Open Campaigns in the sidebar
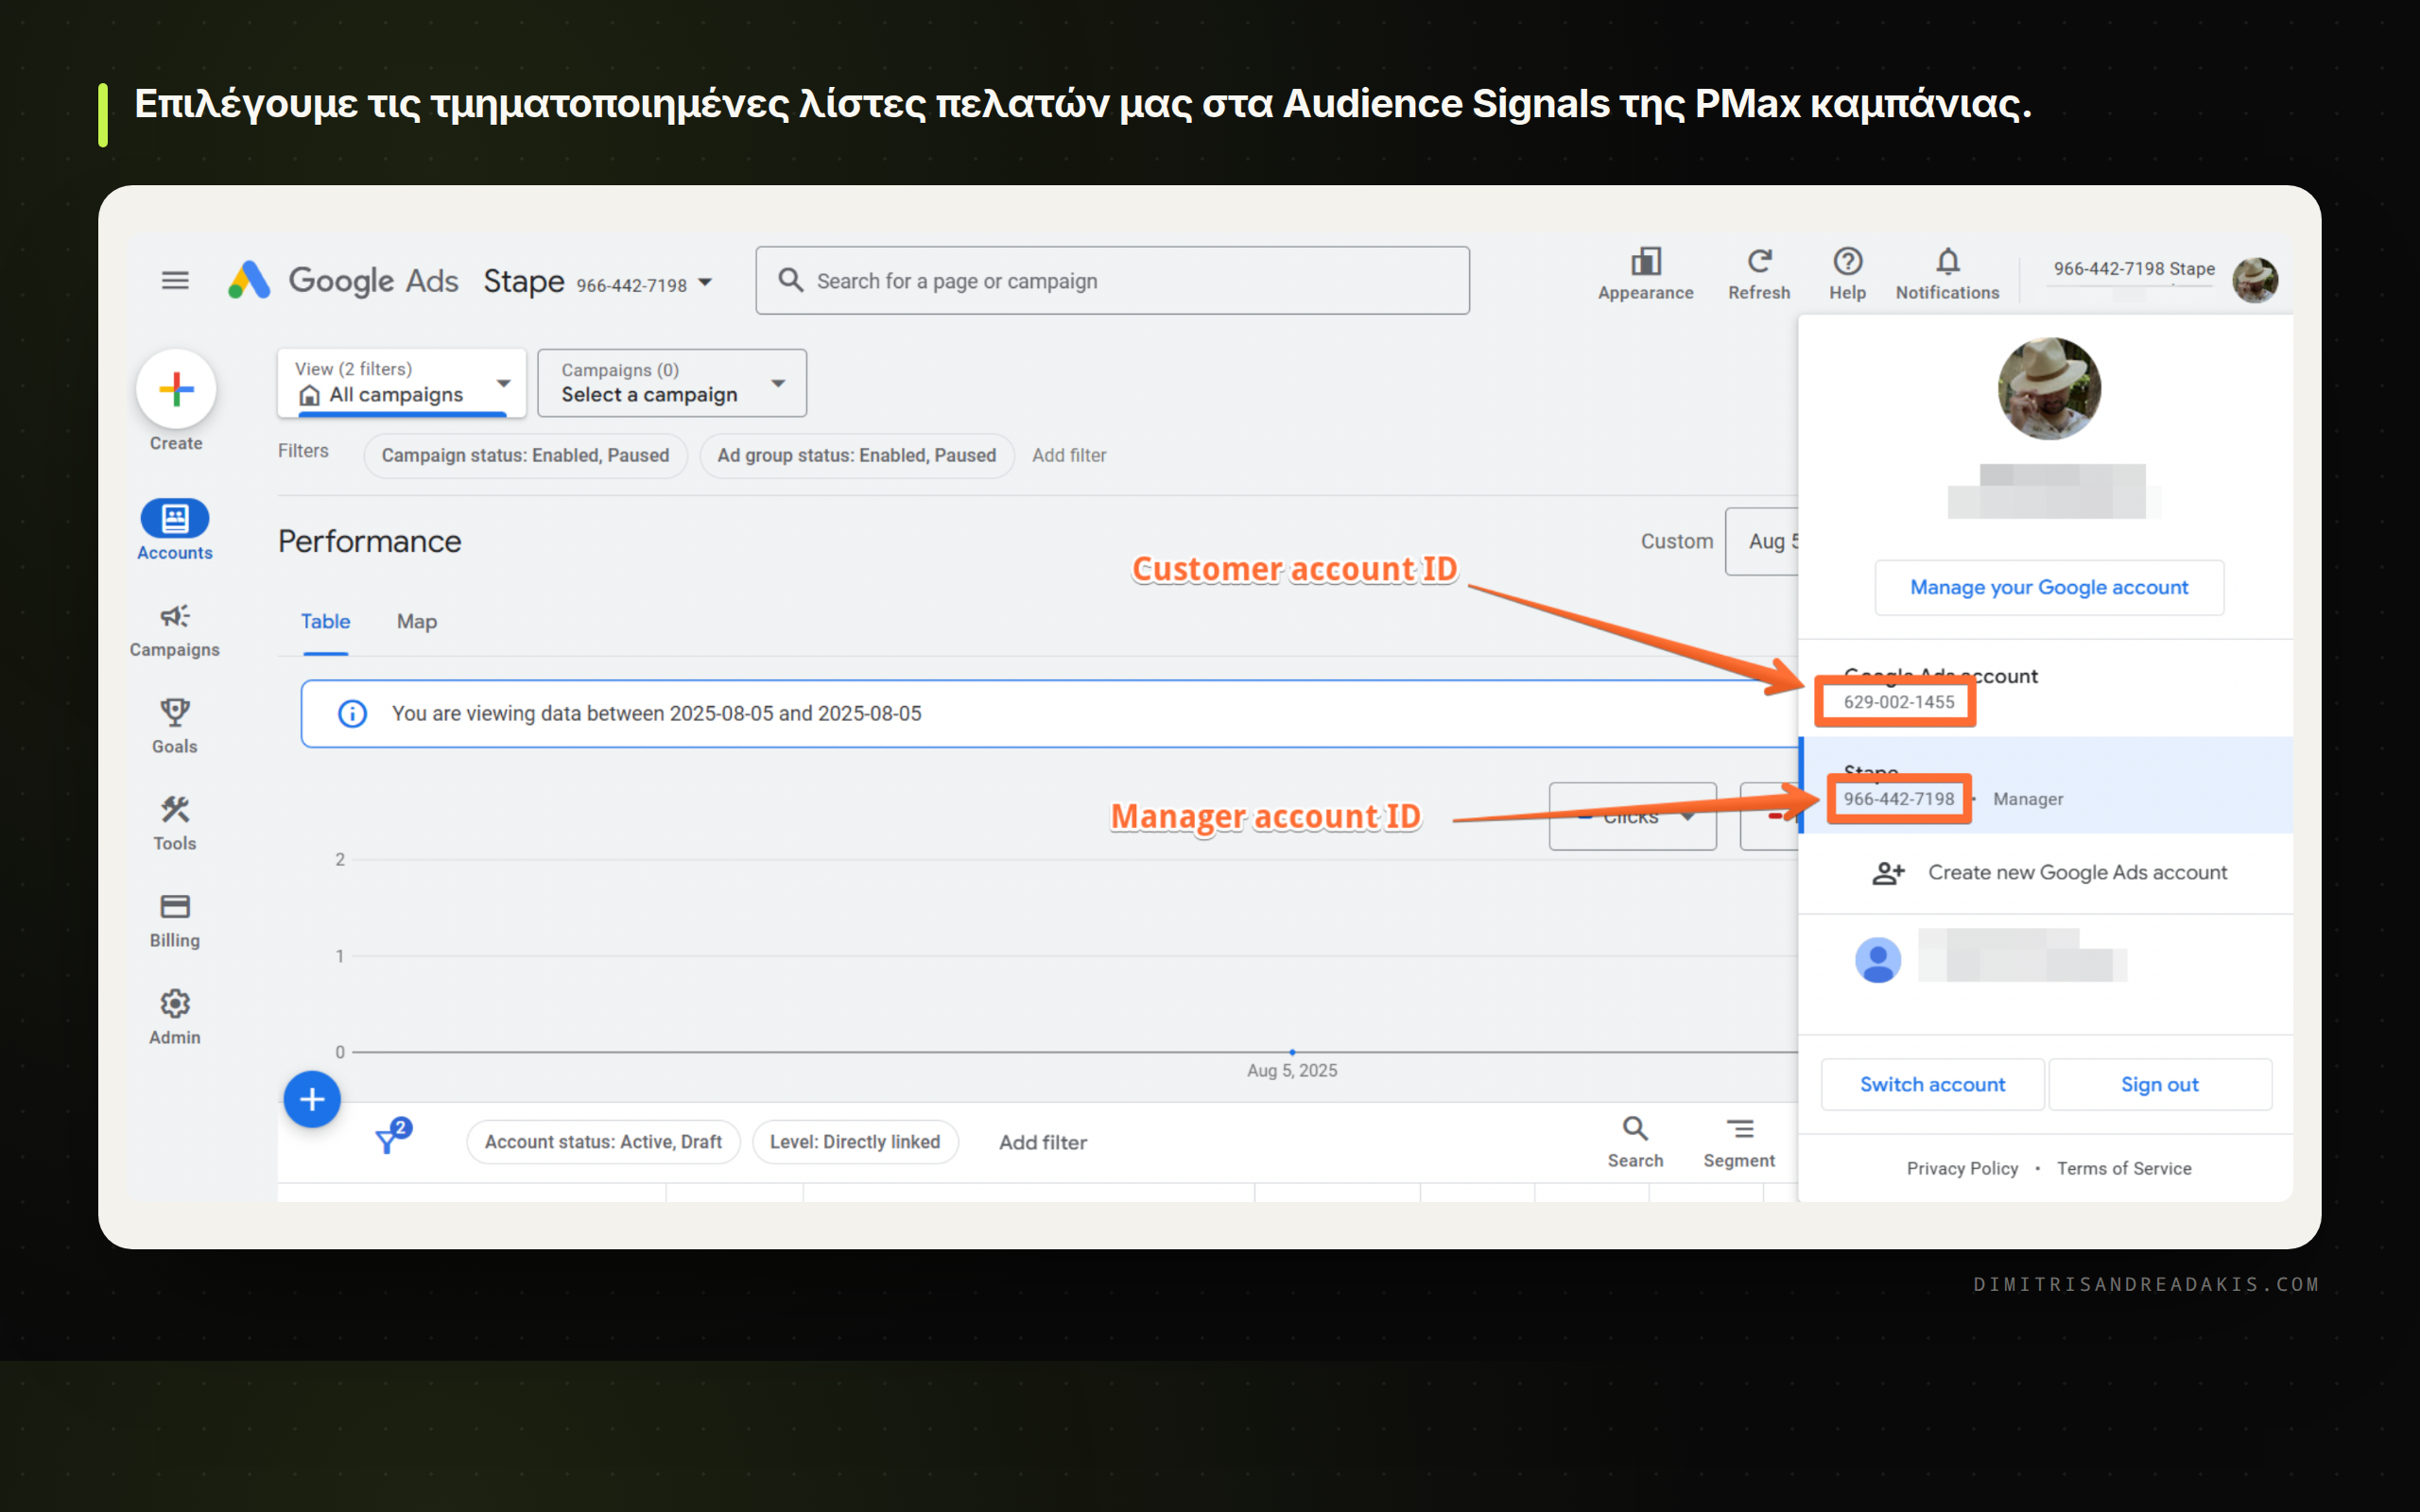 pyautogui.click(x=175, y=630)
